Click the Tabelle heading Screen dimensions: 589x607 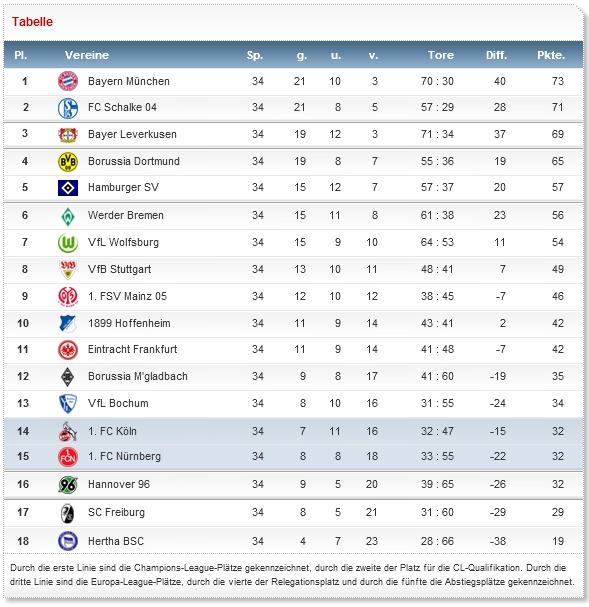(32, 22)
